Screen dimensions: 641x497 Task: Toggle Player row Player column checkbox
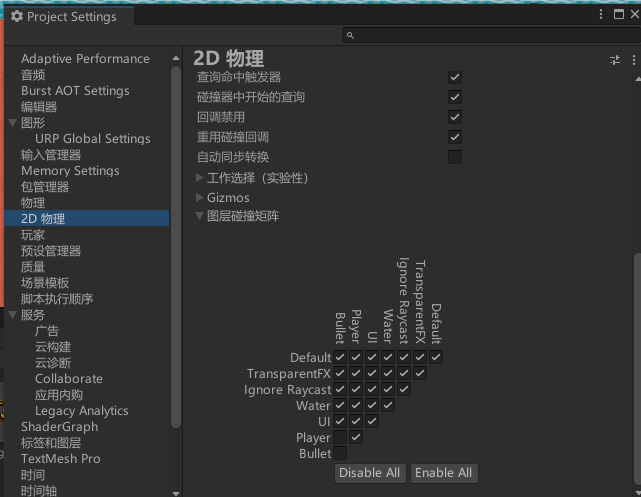[356, 437]
